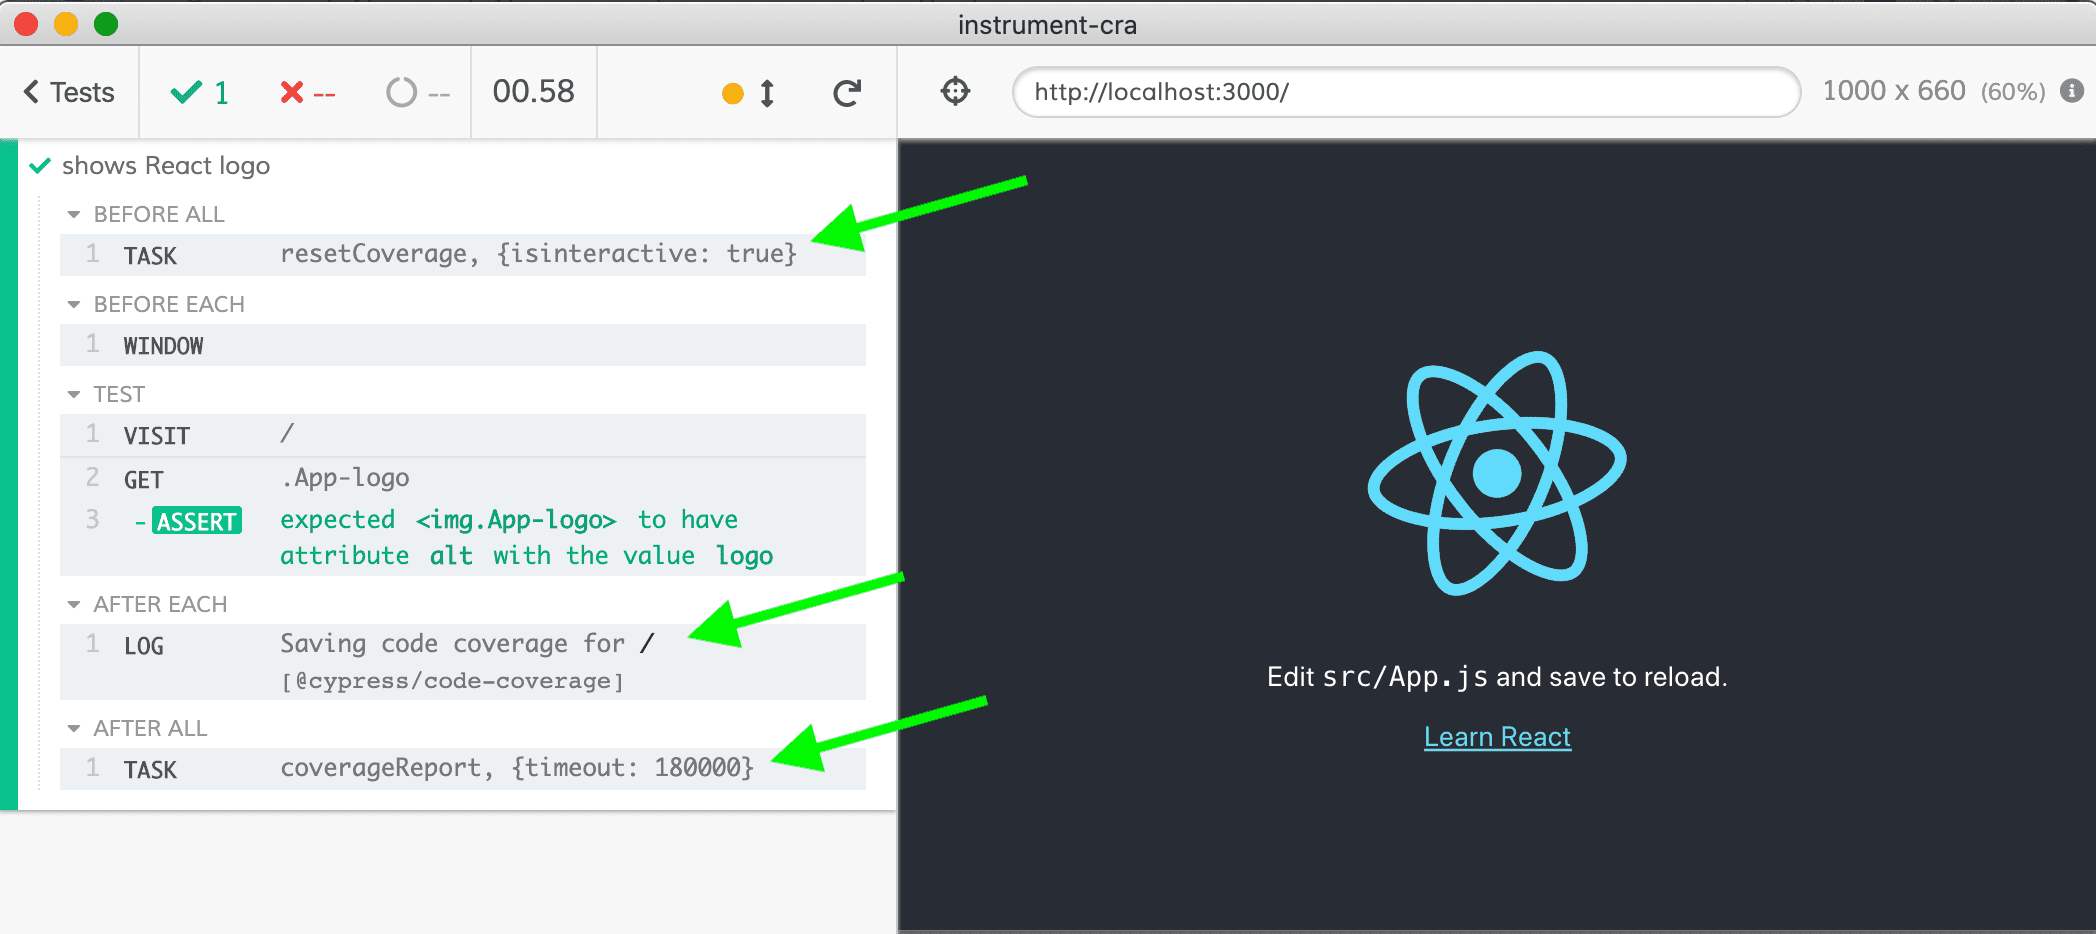This screenshot has width=2096, height=934.
Task: Toggle the 'shows React logo' test
Action: [166, 166]
